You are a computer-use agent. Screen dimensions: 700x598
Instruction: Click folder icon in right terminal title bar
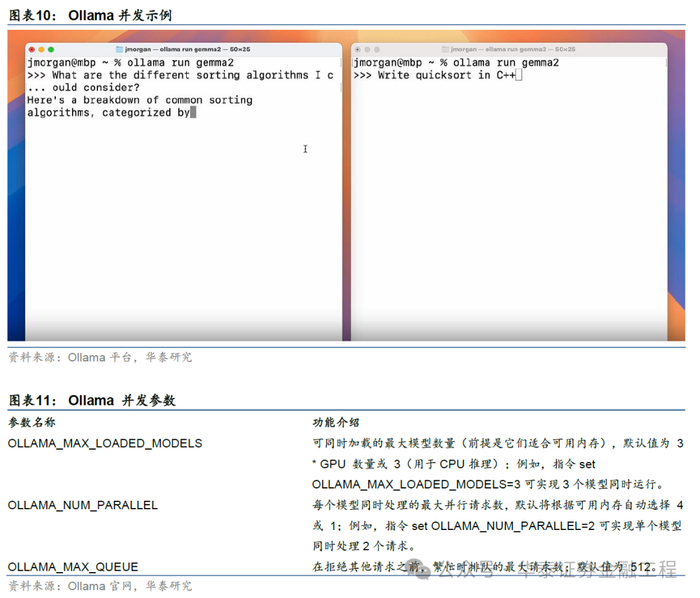[445, 49]
